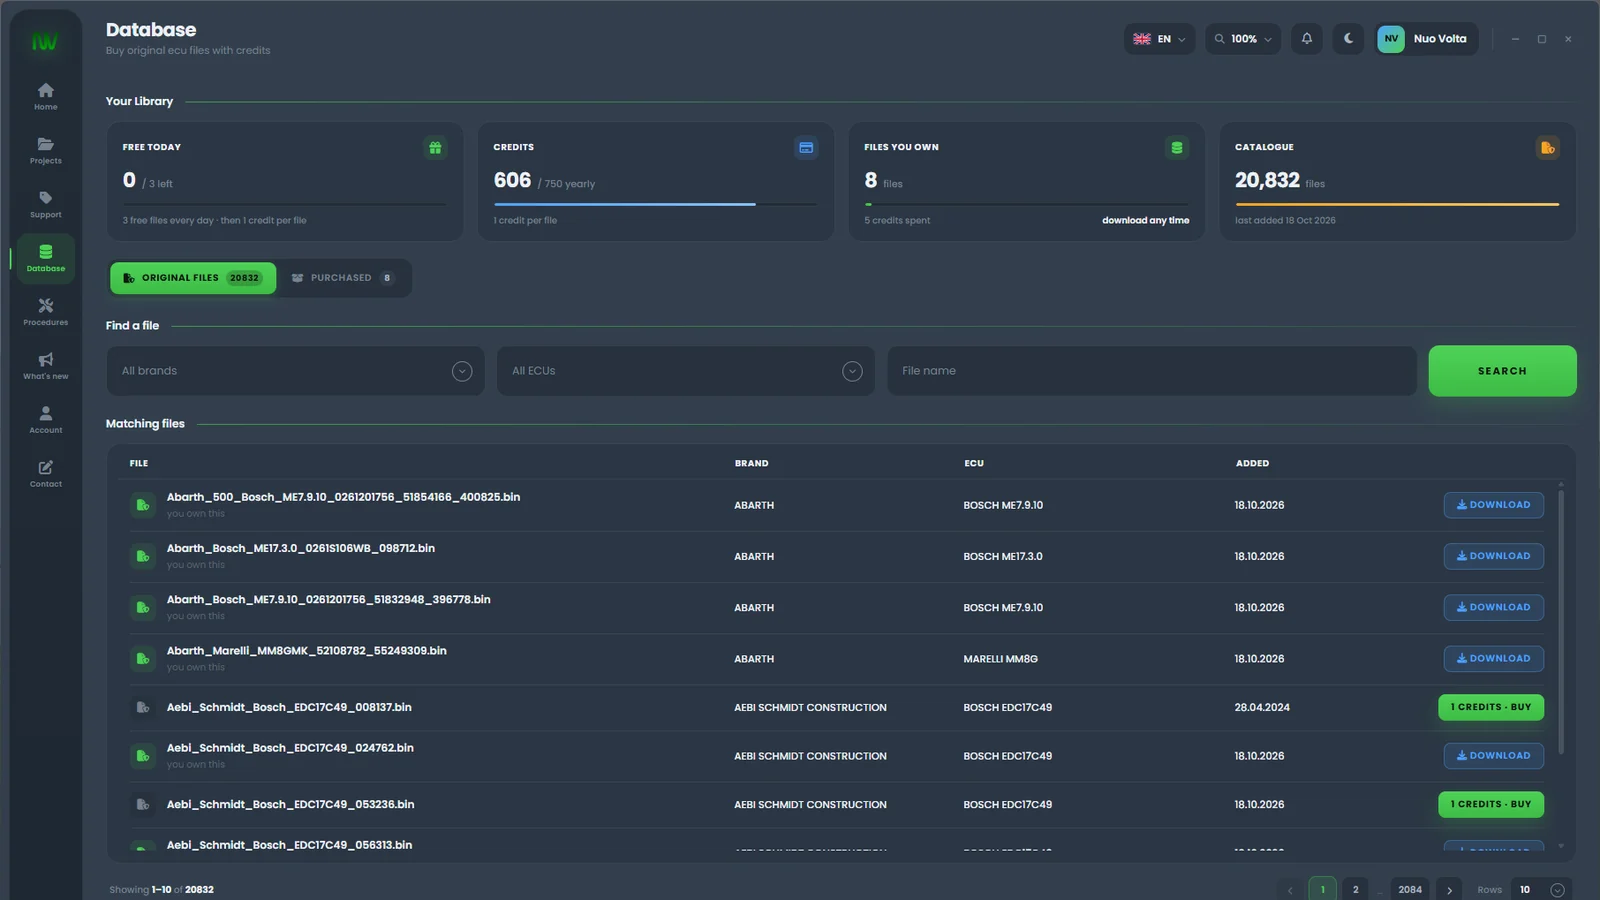Click the ADDED column header
Screen dimensions: 1600x900
(x=1252, y=463)
